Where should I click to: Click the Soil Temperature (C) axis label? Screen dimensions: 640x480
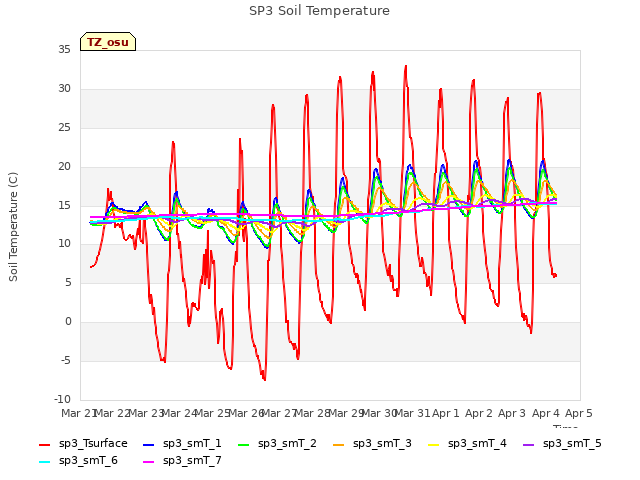tap(13, 227)
